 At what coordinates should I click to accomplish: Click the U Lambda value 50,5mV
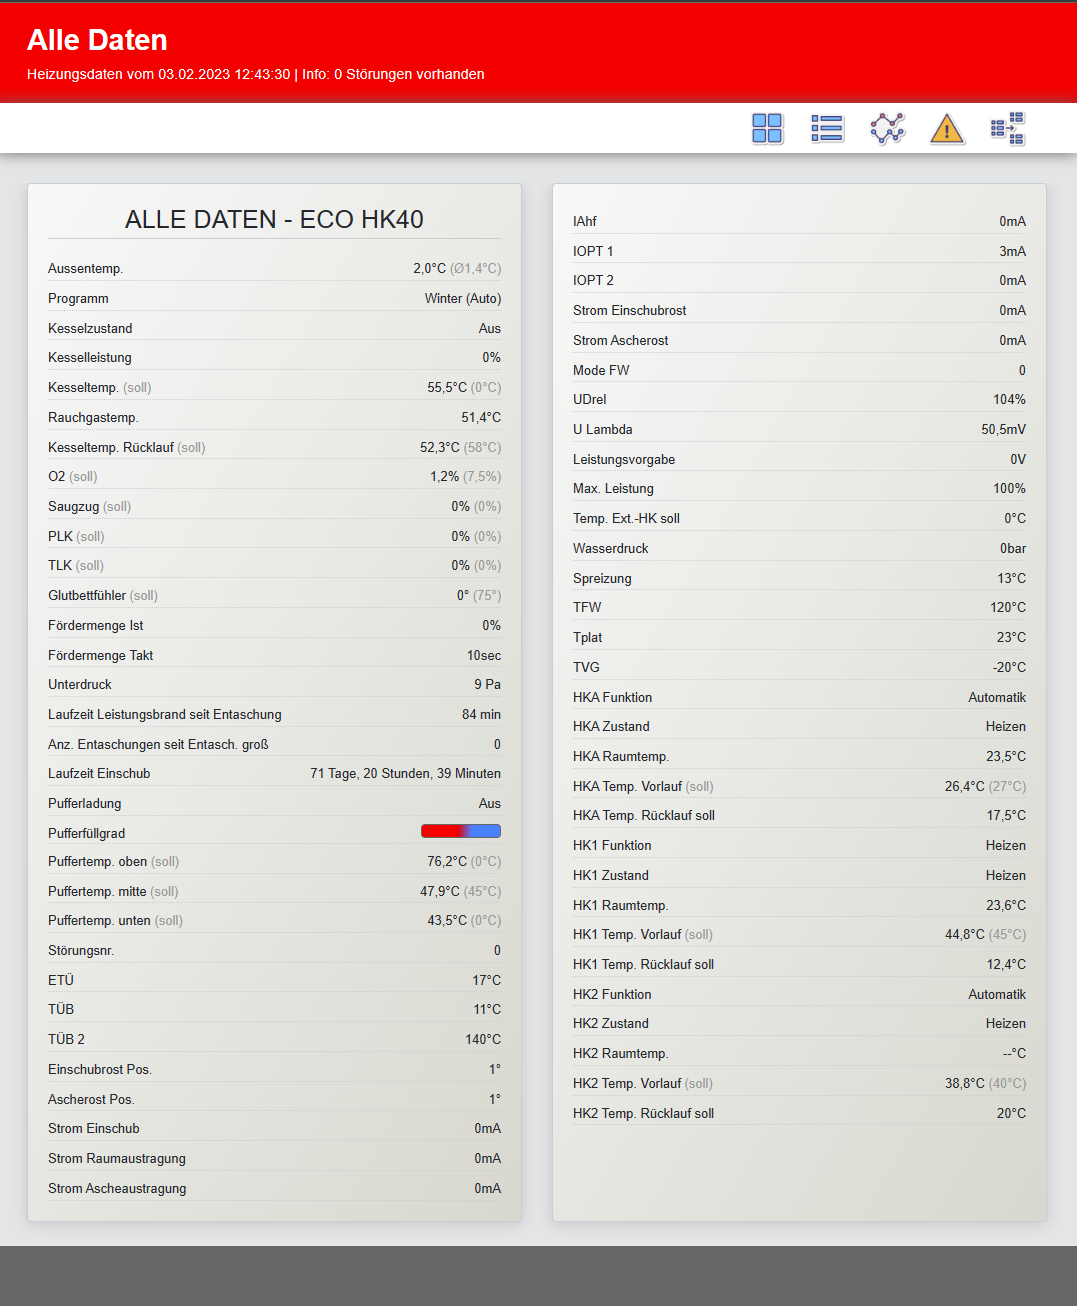[x=1004, y=429]
